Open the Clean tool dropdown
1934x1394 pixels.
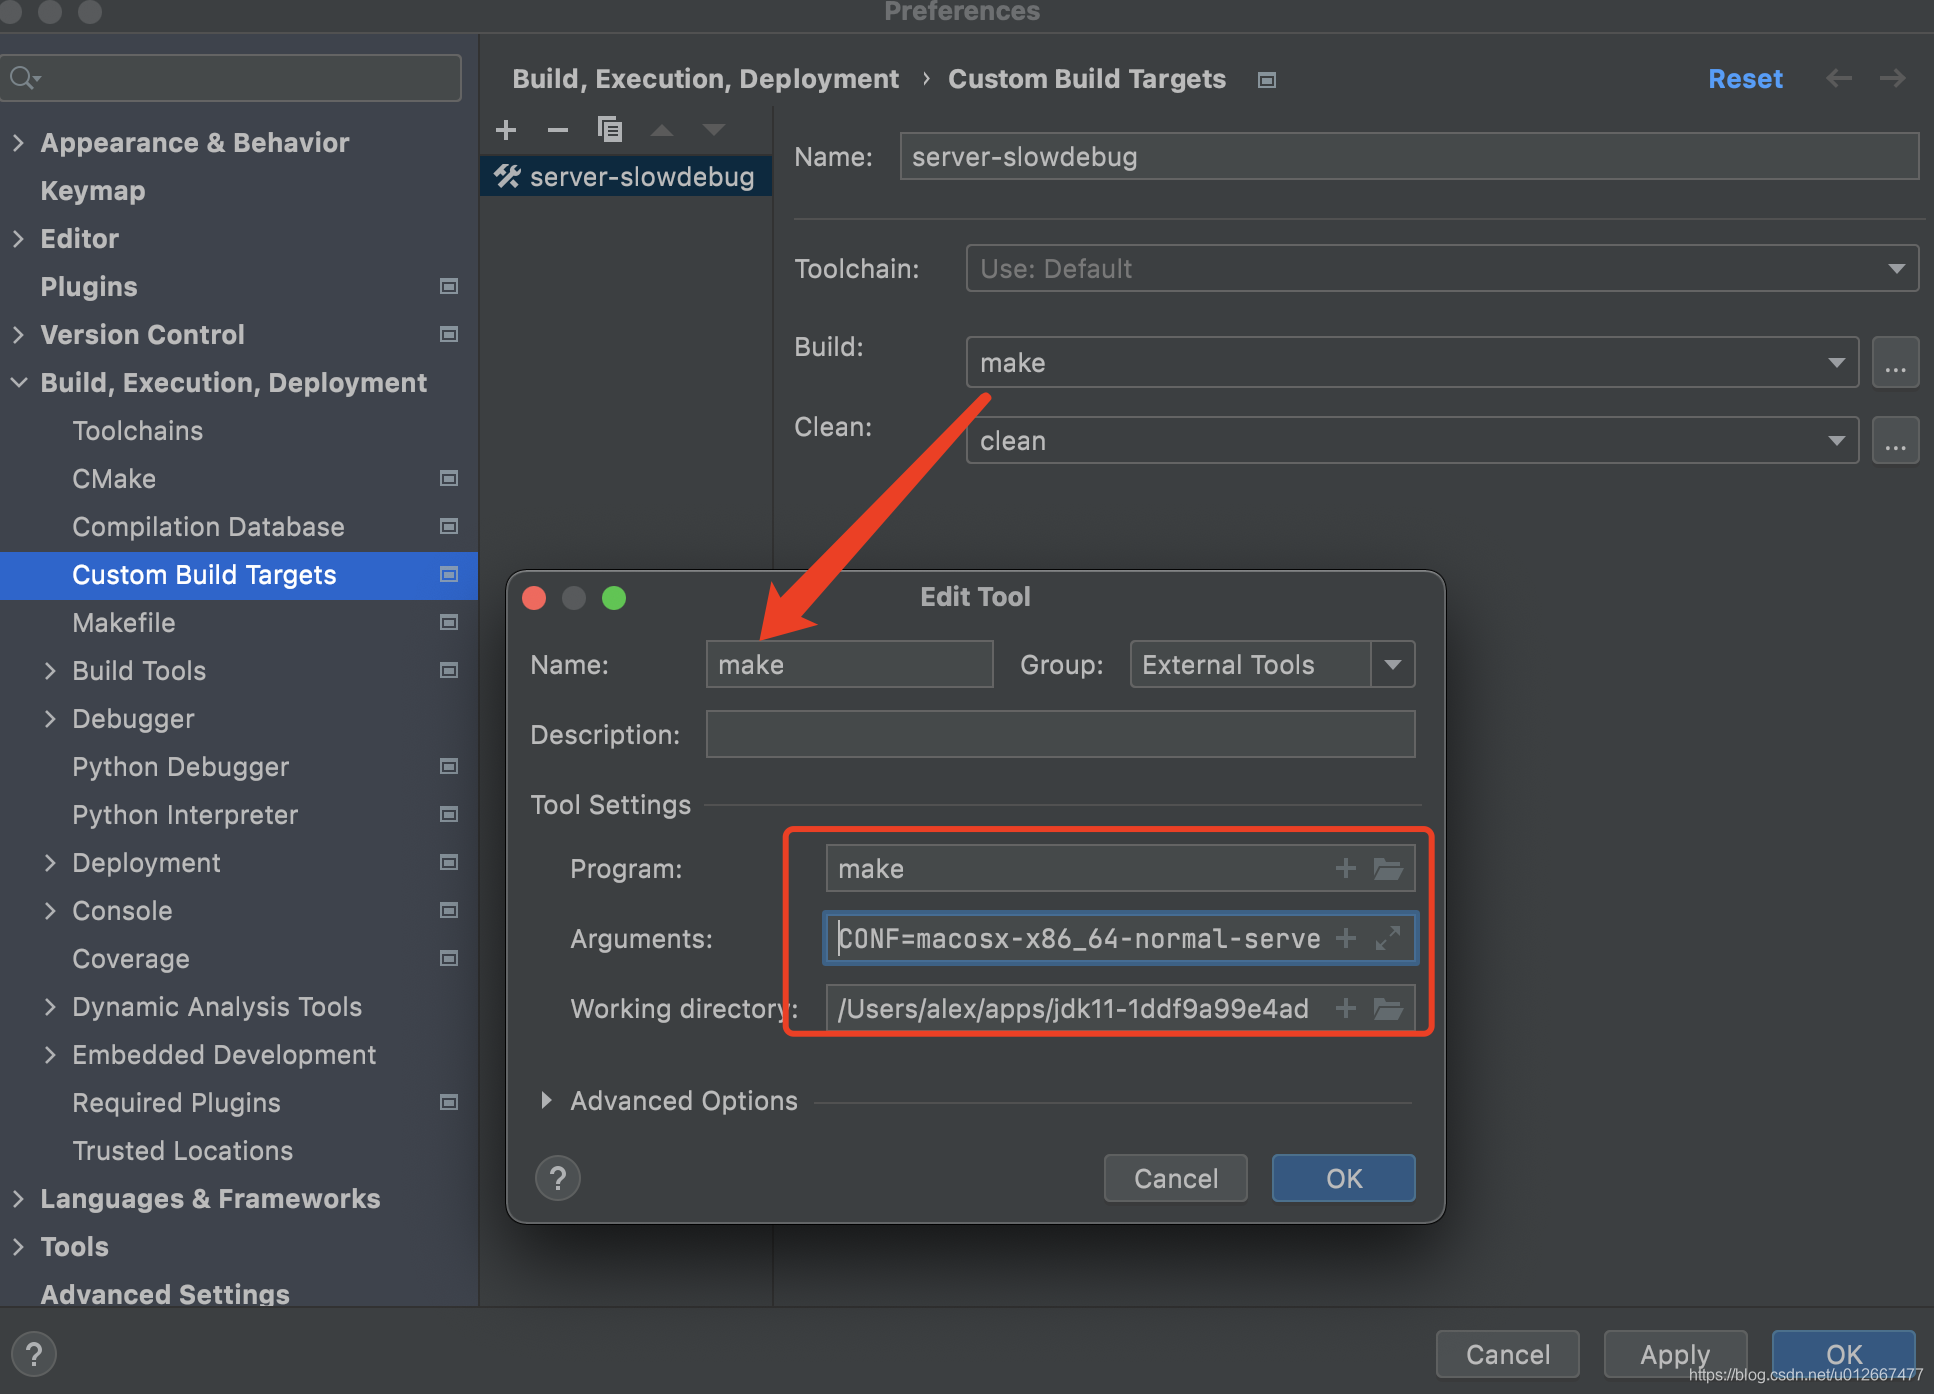pos(1836,441)
